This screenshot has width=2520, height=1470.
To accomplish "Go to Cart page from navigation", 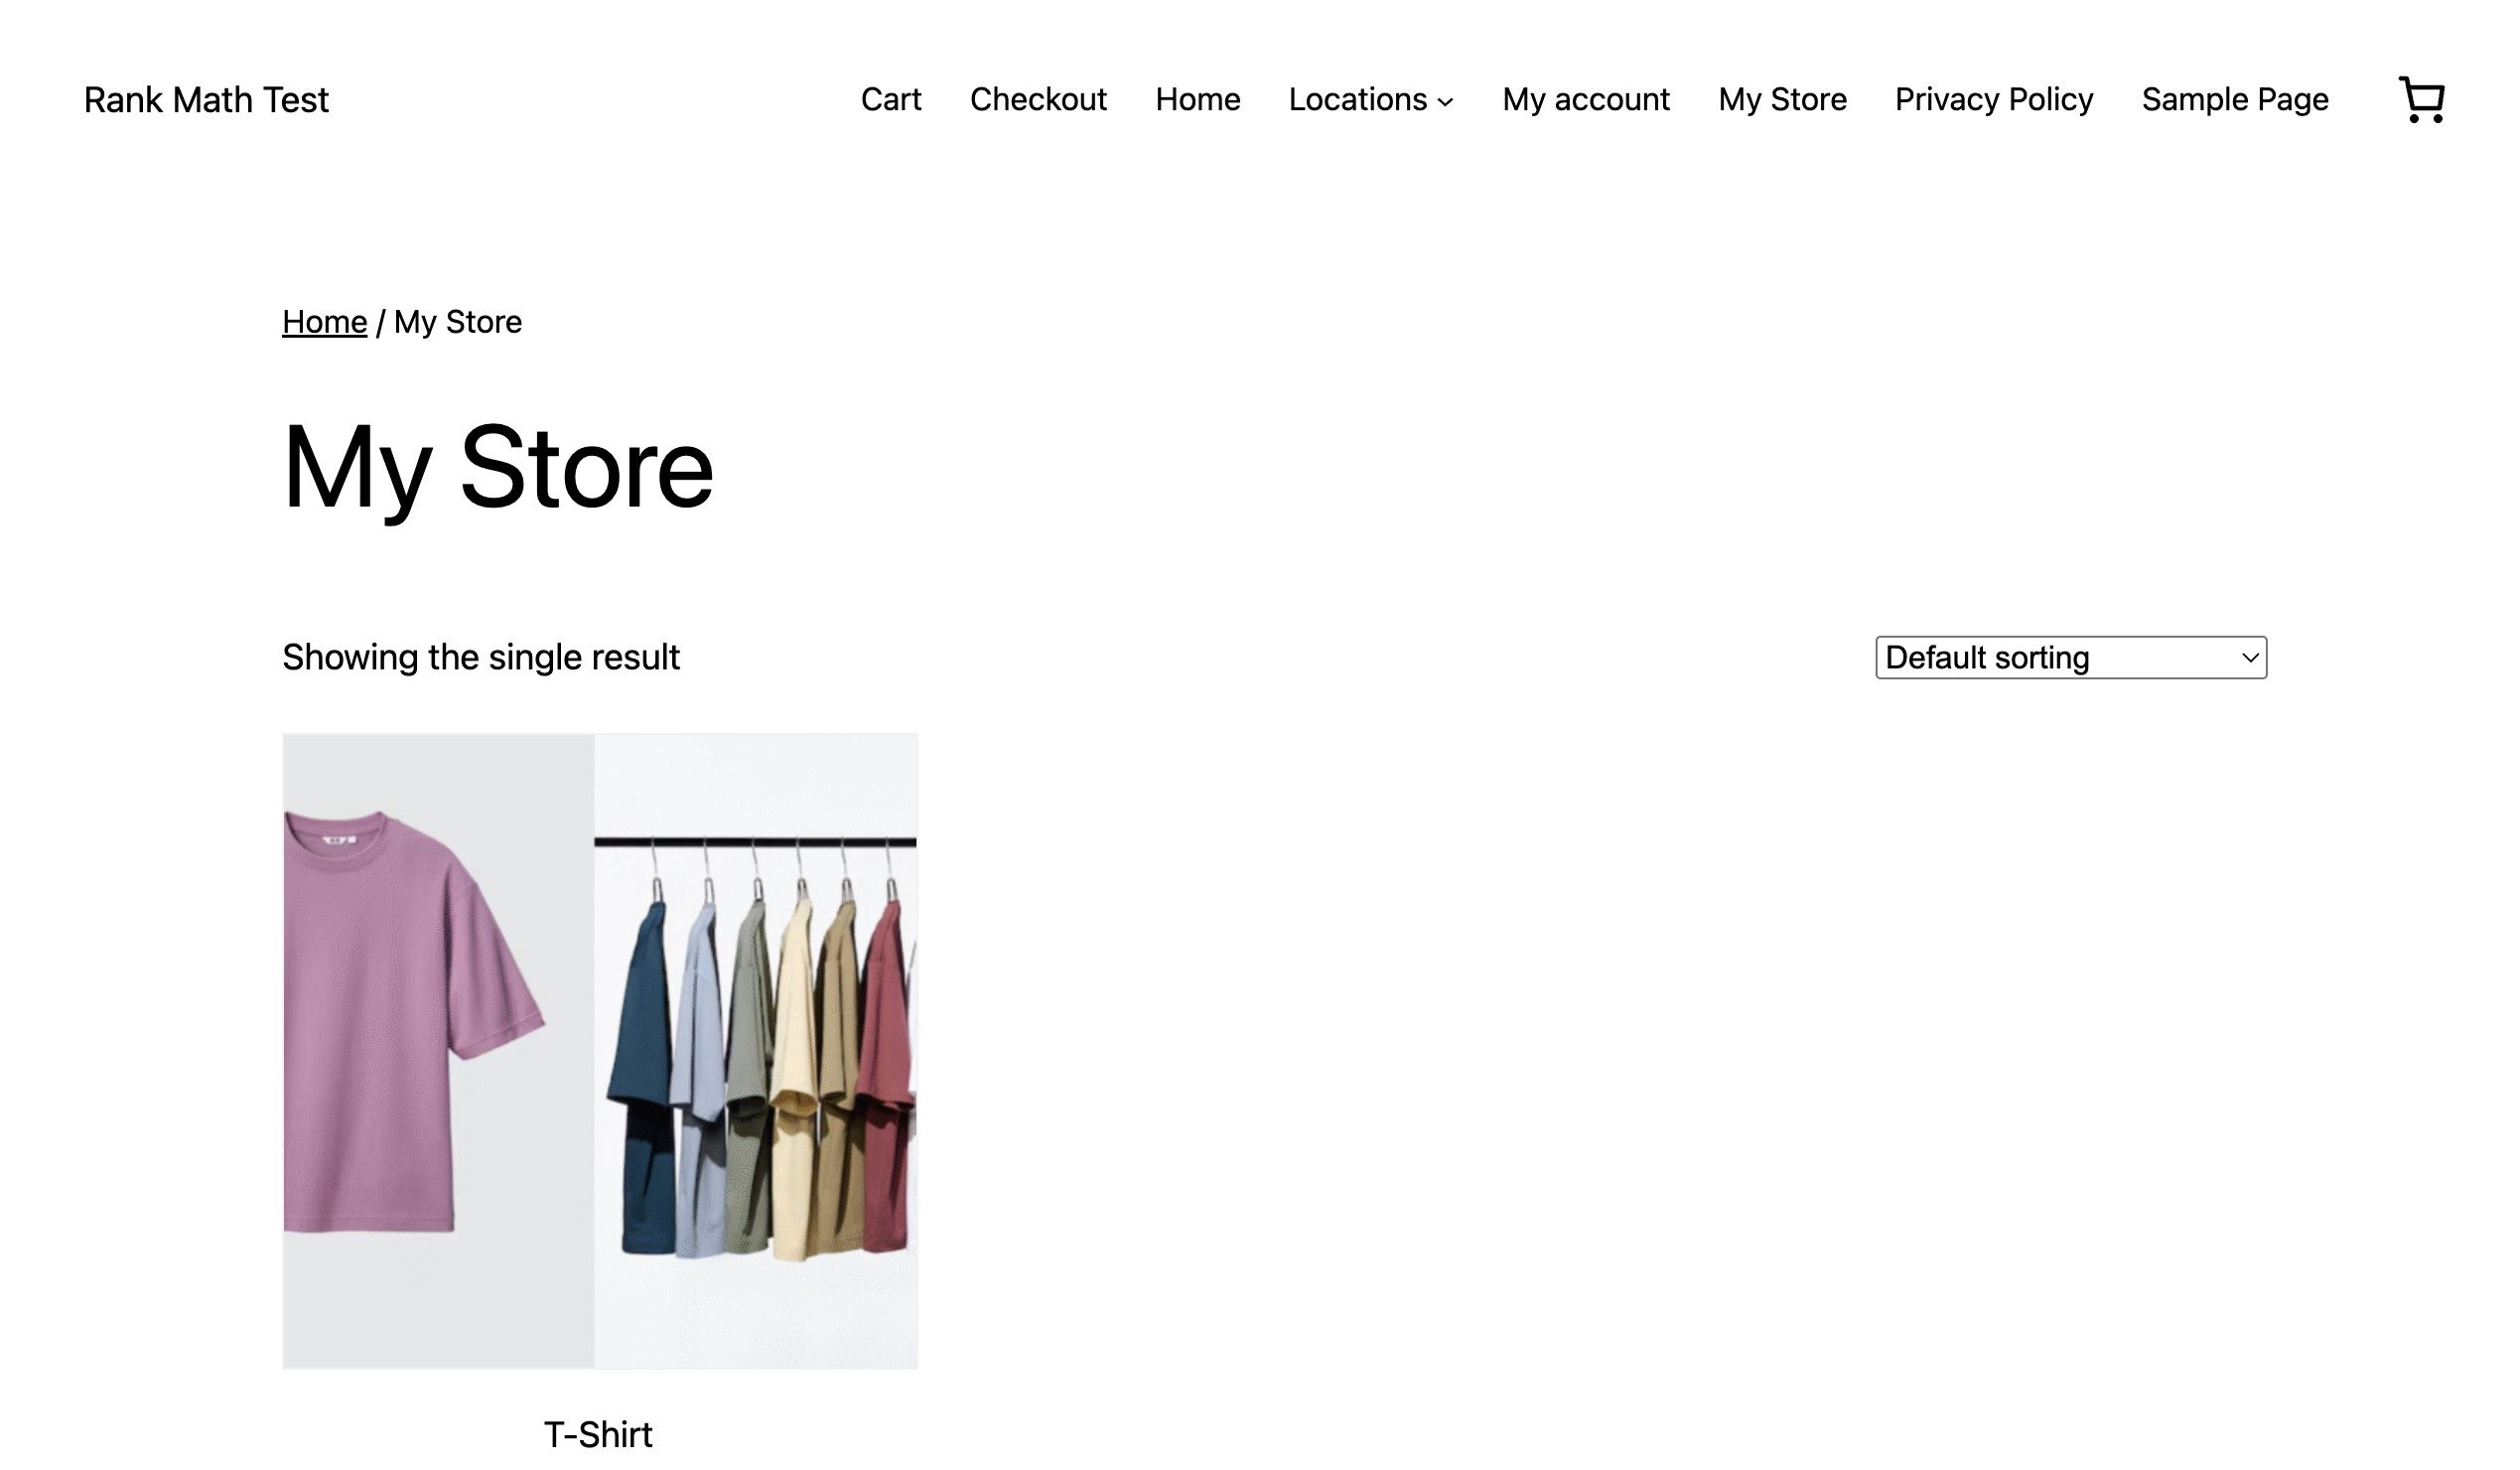I will tap(890, 100).
